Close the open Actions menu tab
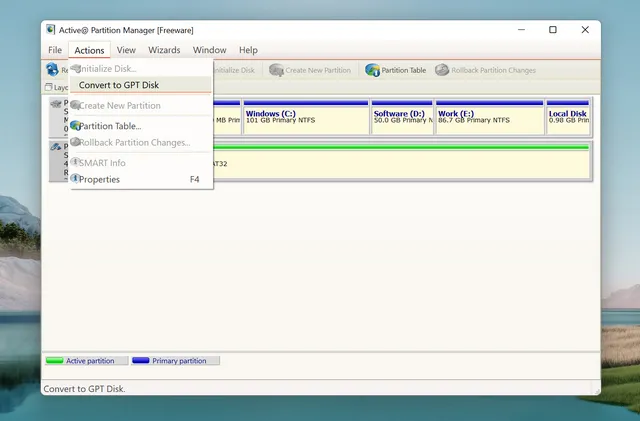The height and width of the screenshot is (421, 640). (x=89, y=50)
